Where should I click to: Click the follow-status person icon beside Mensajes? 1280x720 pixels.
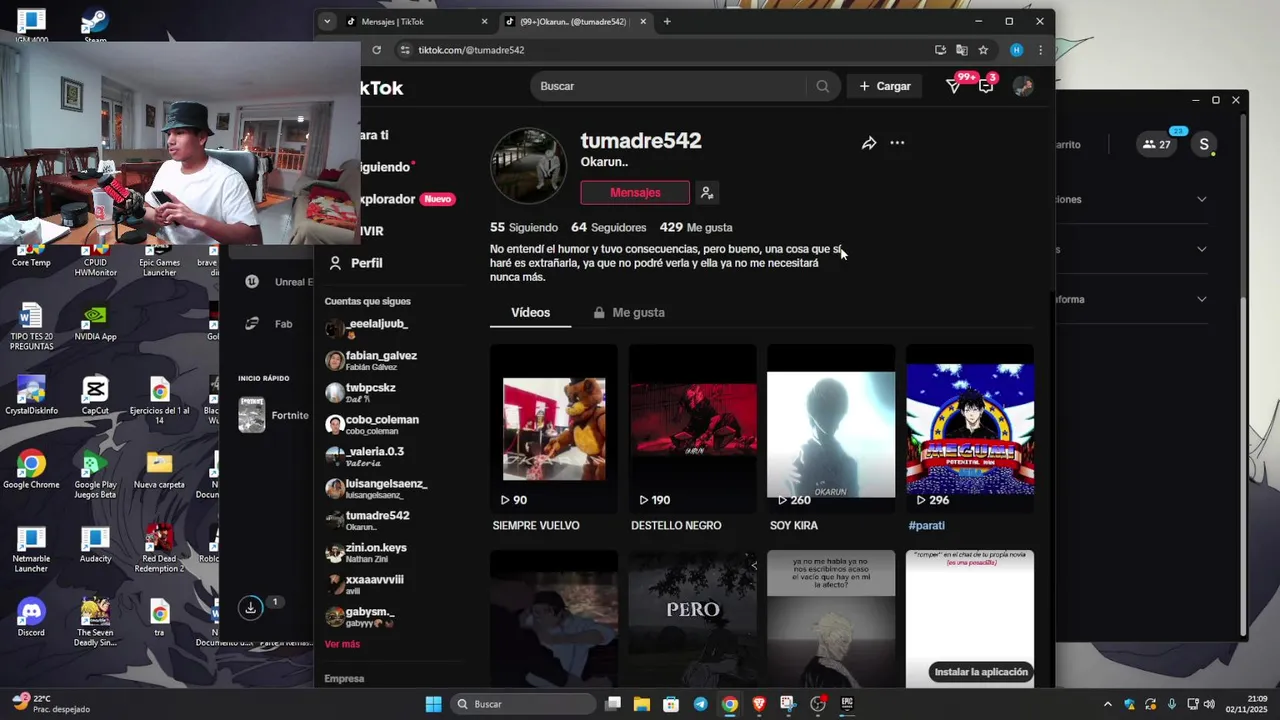pos(707,193)
